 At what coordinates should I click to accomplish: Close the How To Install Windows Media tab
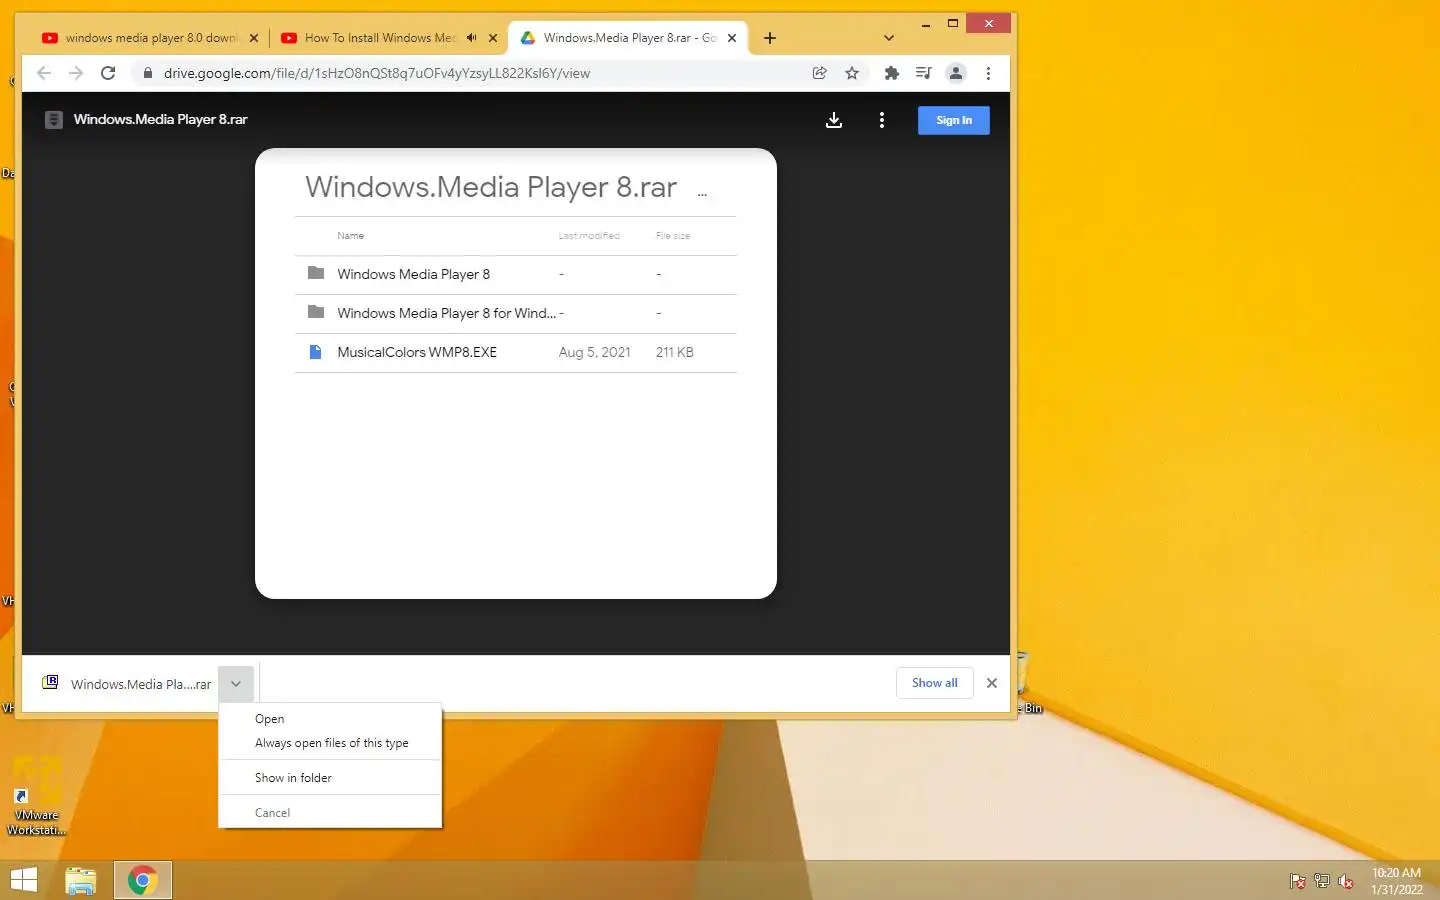[x=493, y=38]
